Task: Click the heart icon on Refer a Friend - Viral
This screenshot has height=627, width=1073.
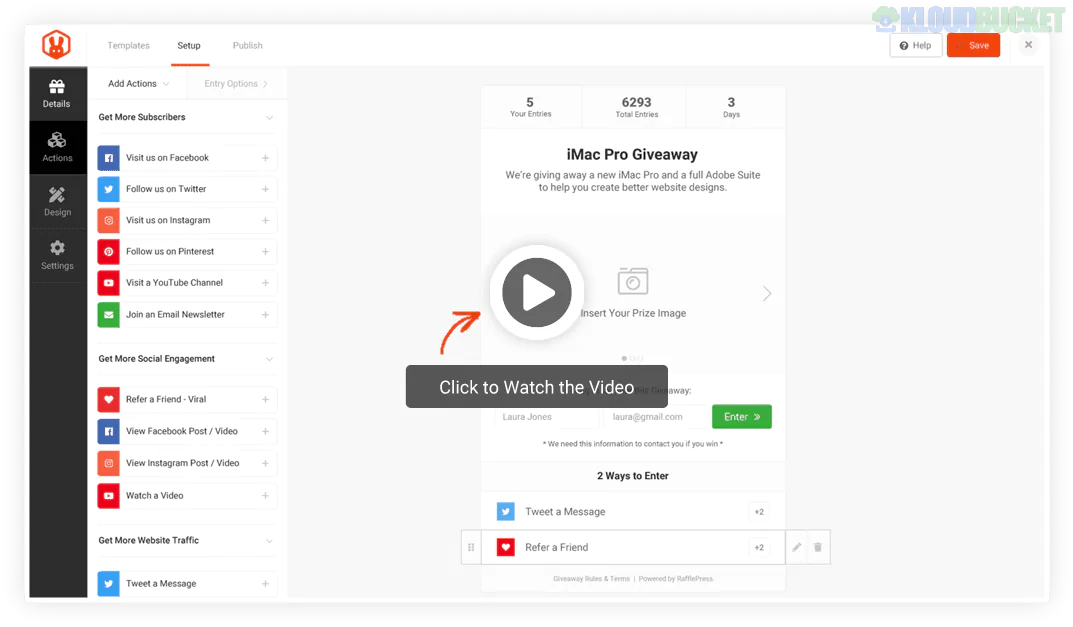Action: pyautogui.click(x=108, y=399)
